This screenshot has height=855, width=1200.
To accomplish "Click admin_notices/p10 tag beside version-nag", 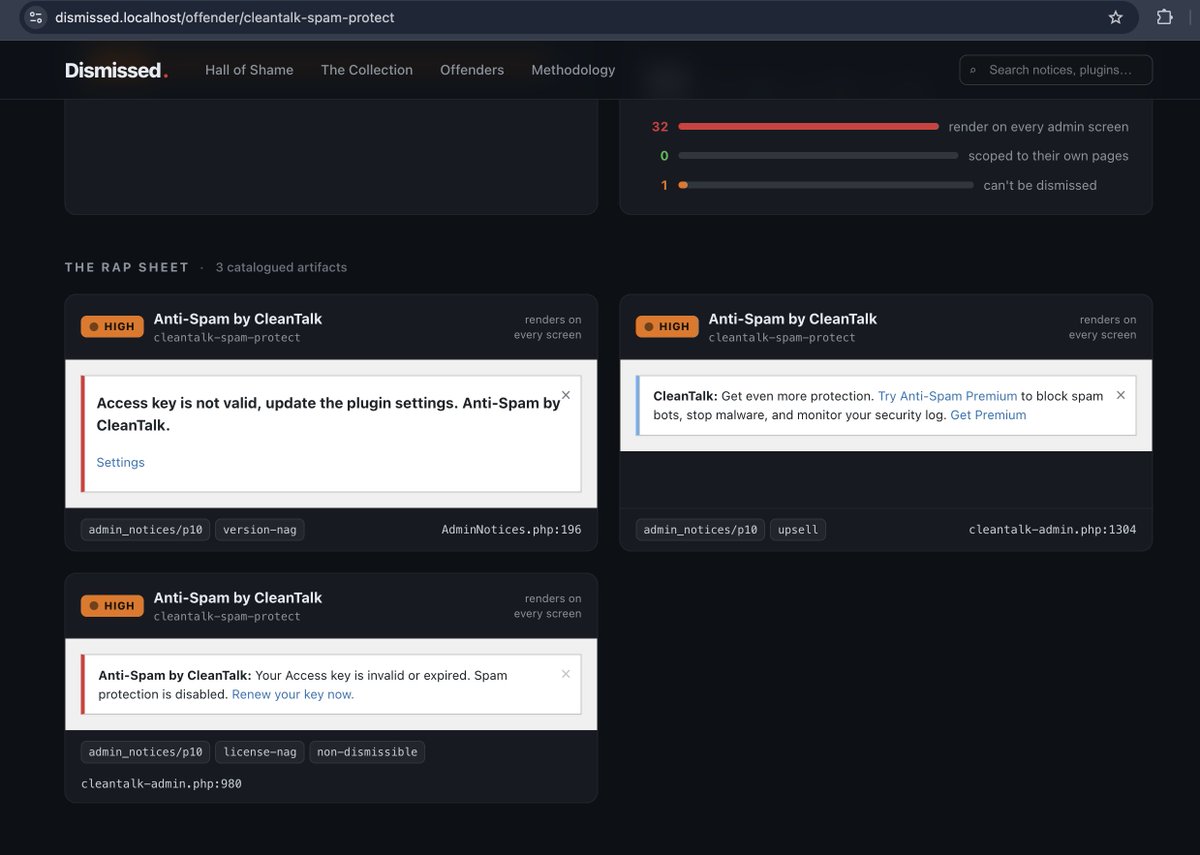I will [146, 530].
